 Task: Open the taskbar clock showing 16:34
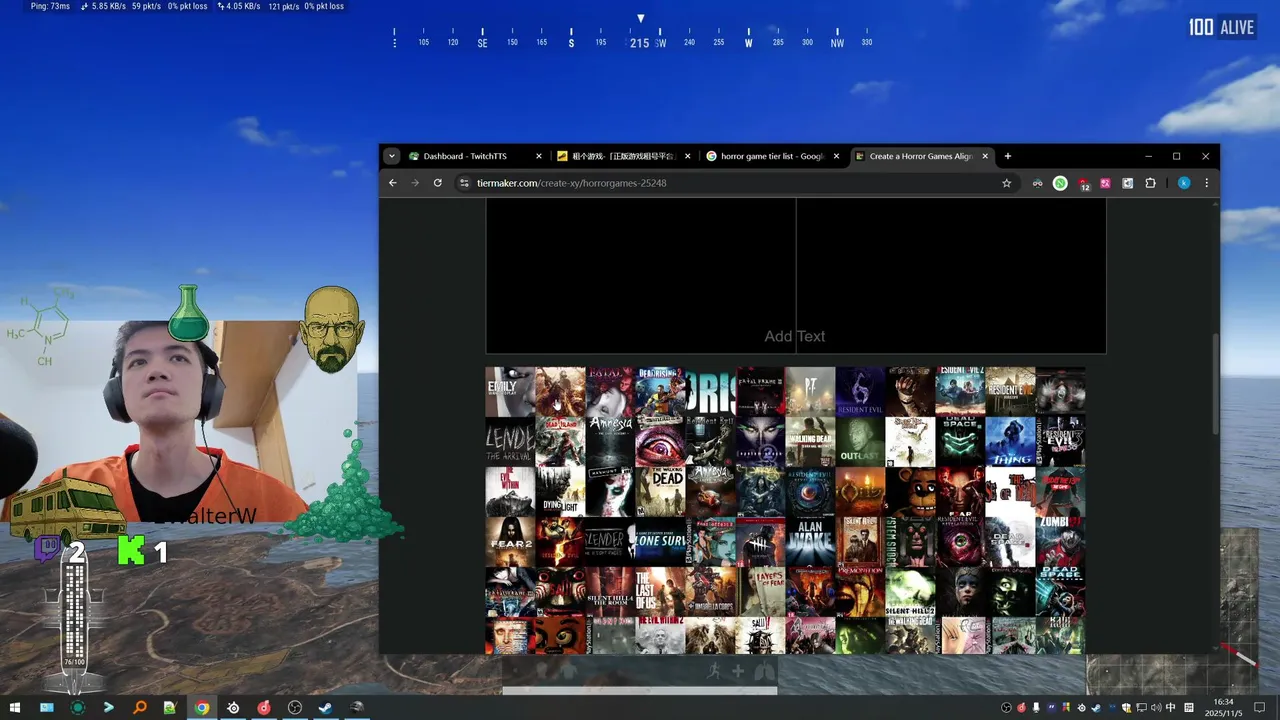click(1223, 707)
